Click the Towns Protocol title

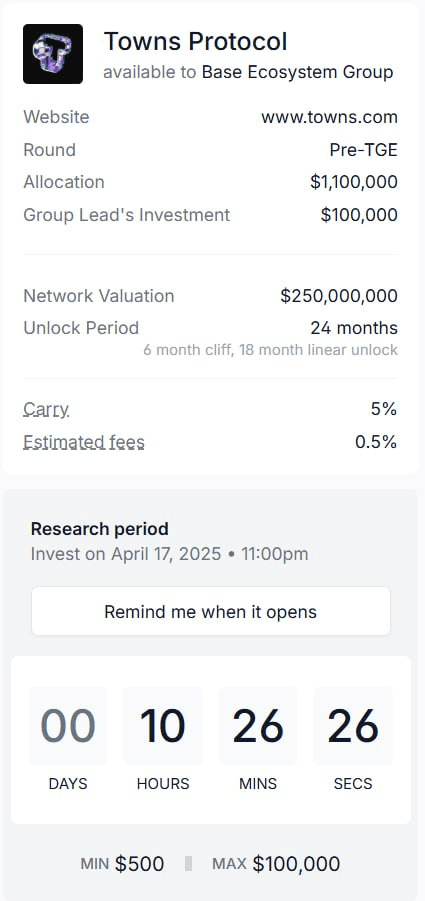click(195, 42)
